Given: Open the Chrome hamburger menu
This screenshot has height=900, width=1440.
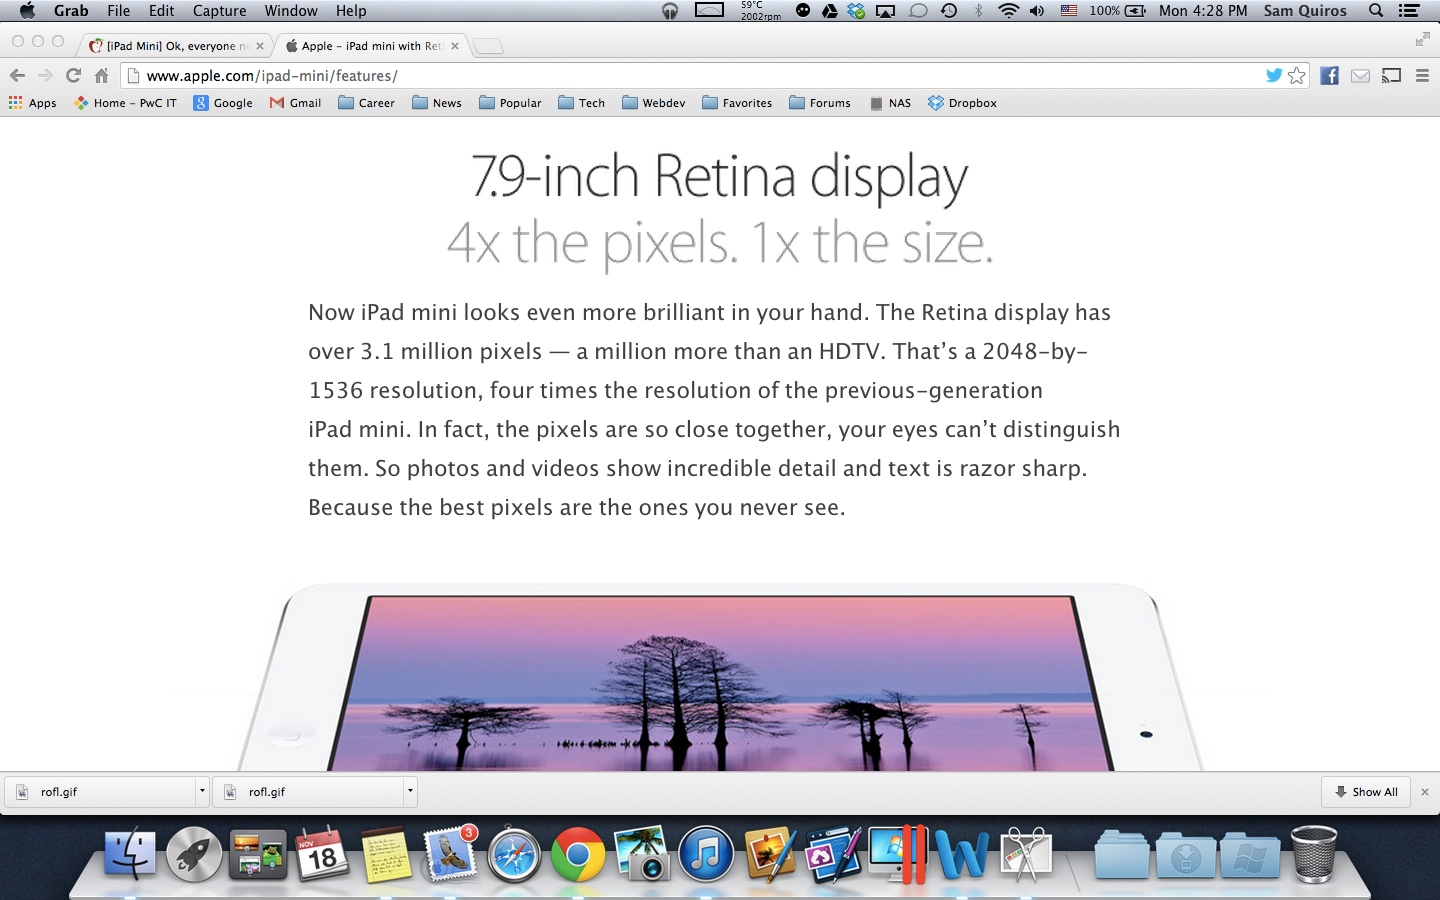Looking at the screenshot, I should click(x=1422, y=75).
